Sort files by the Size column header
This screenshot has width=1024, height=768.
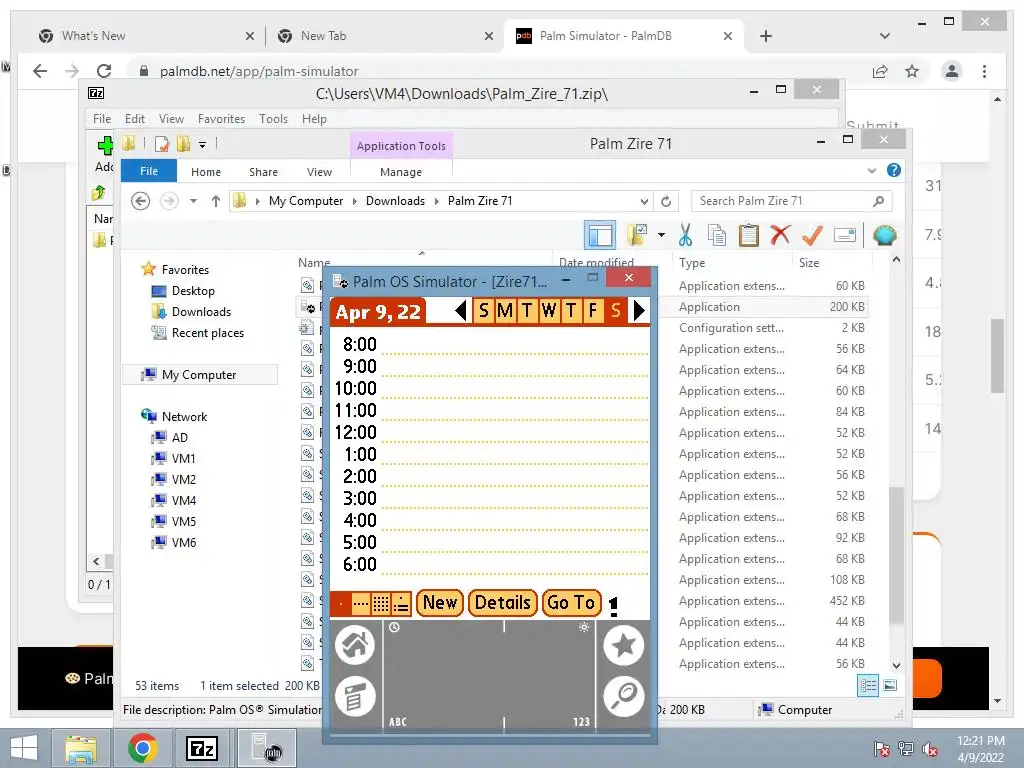(809, 263)
